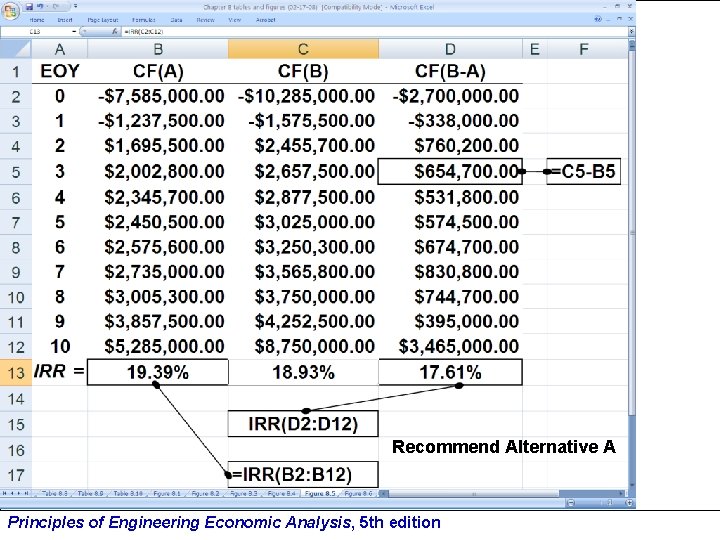
Task: Click cell with -$10,285,000.00
Action: click(x=303, y=96)
